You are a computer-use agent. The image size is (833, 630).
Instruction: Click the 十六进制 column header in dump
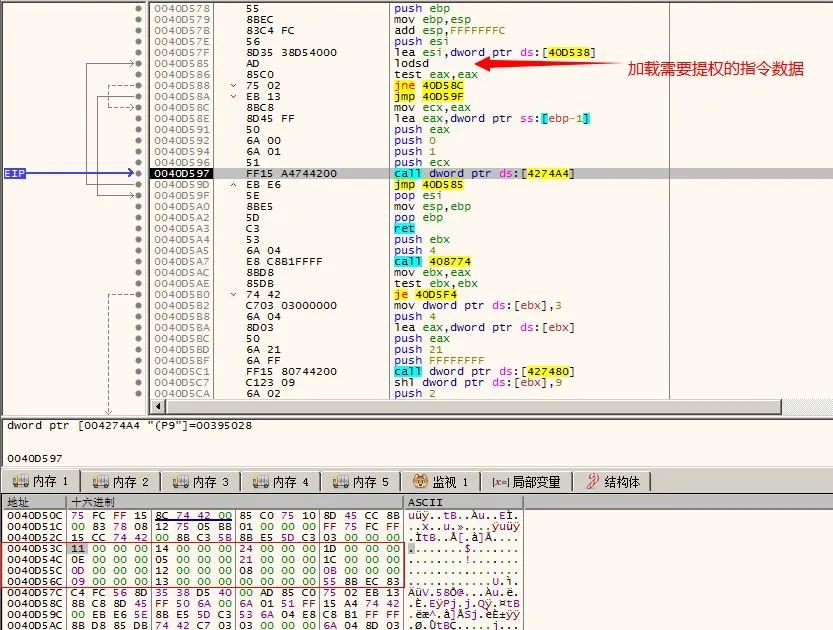92,501
